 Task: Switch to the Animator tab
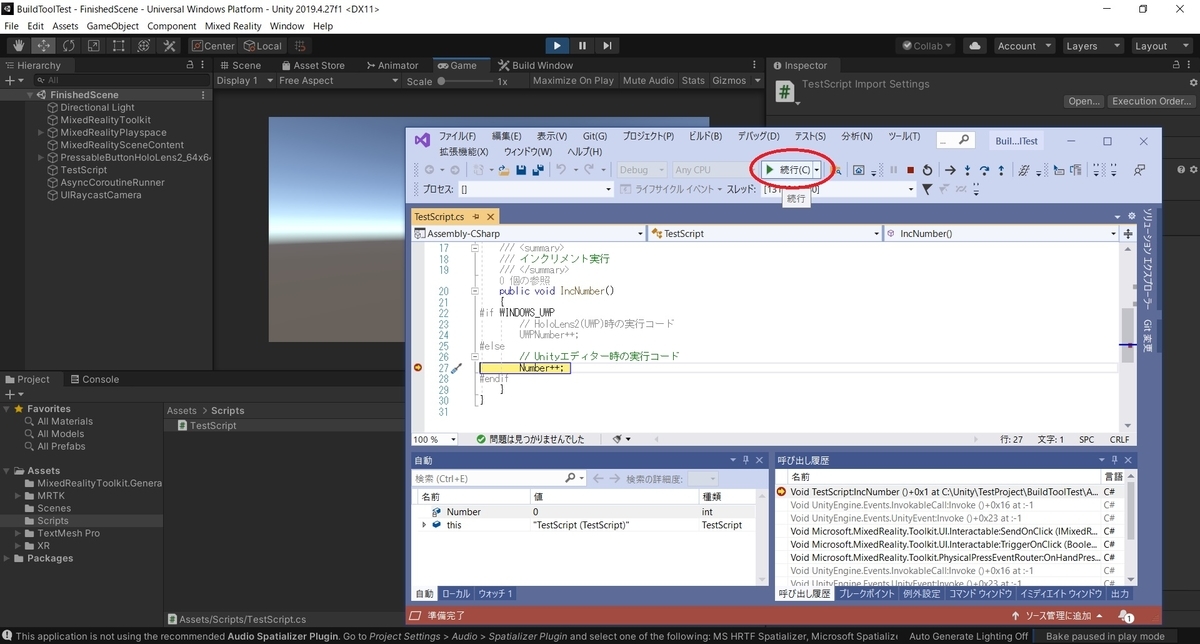pos(391,65)
